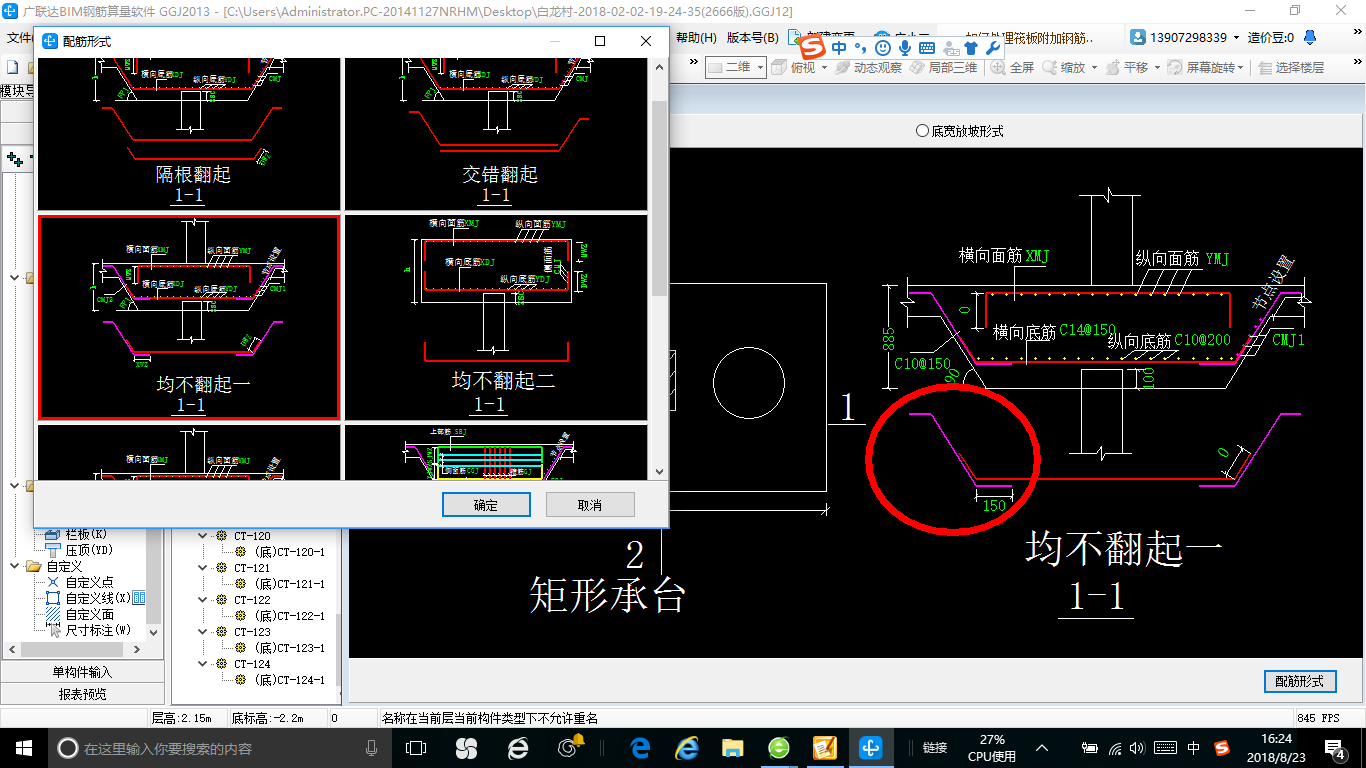Select (底)CT-121-1 unit item

(x=280, y=584)
